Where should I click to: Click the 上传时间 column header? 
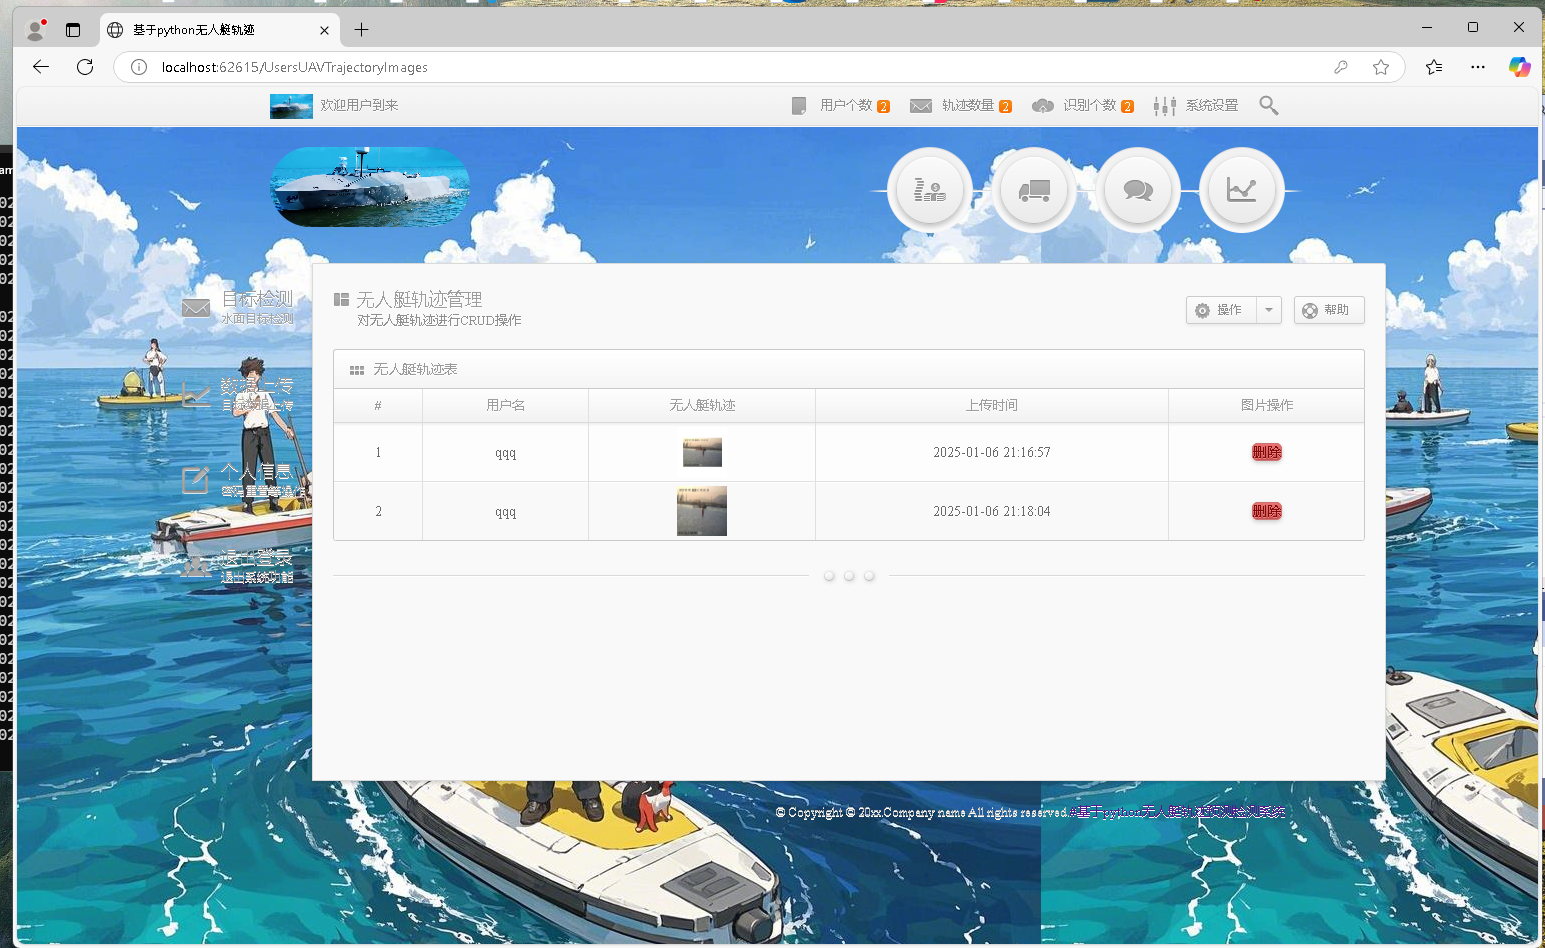click(x=992, y=405)
